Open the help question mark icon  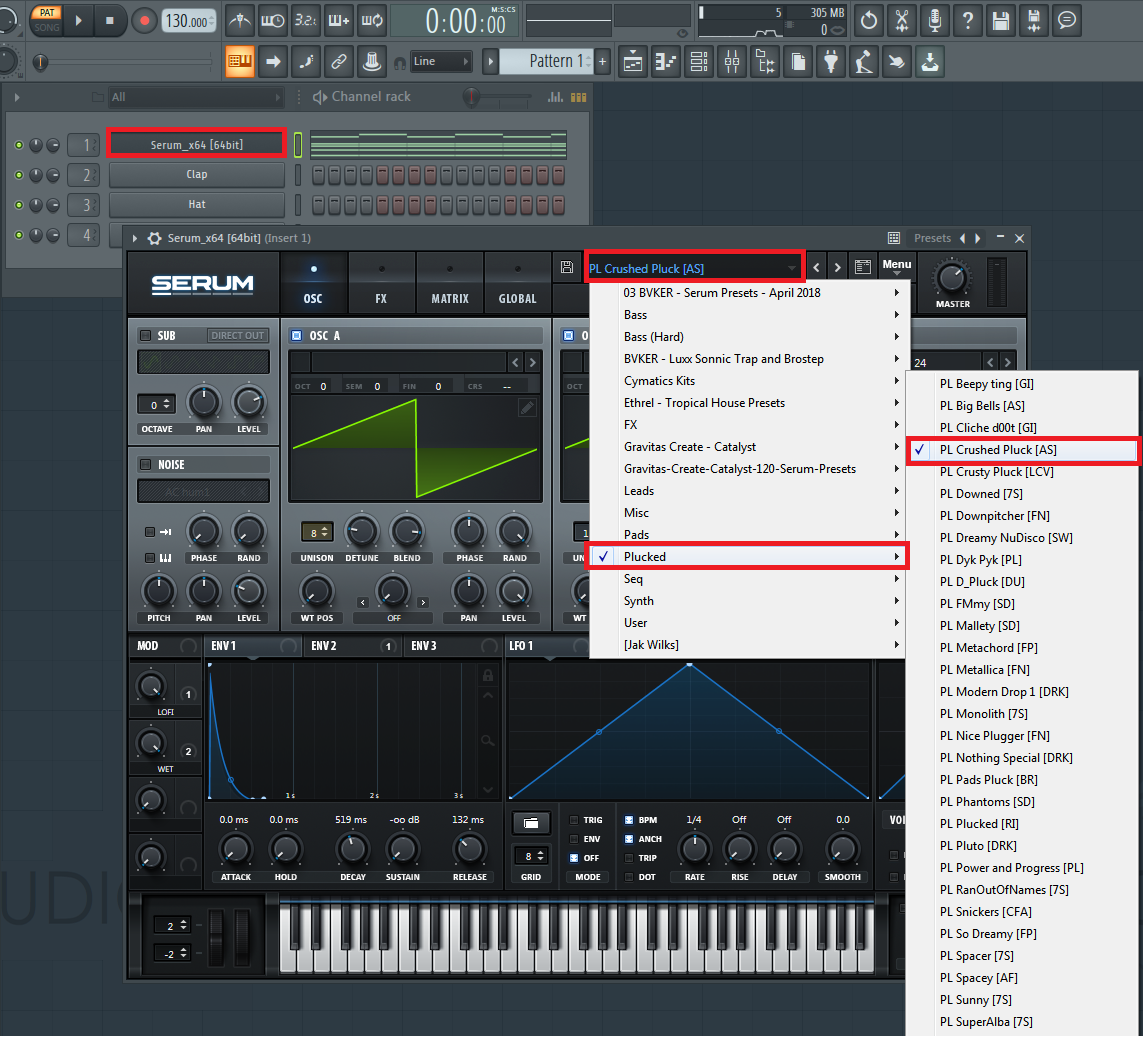(967, 20)
